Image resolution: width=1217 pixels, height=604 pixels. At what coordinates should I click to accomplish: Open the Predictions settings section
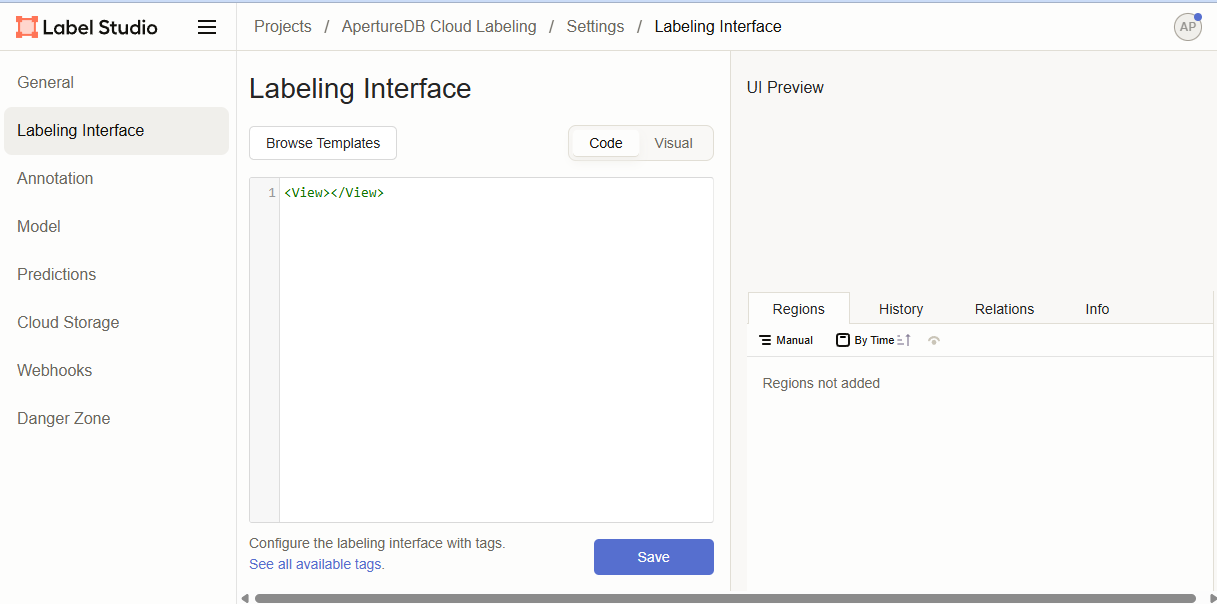click(117, 275)
